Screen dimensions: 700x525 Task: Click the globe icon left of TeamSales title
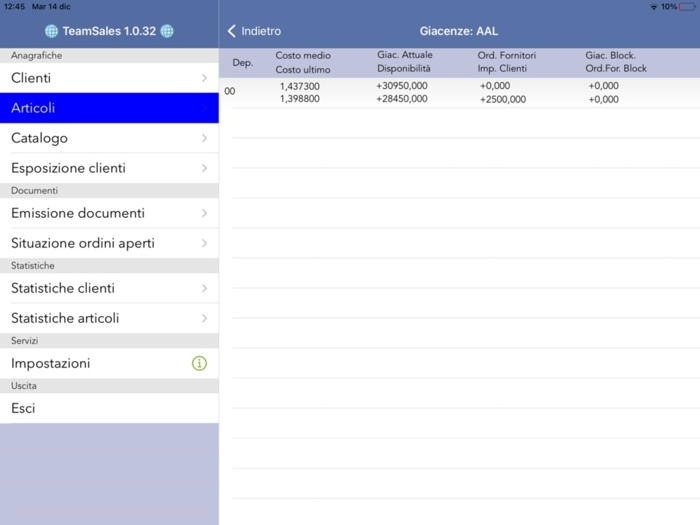[51, 31]
